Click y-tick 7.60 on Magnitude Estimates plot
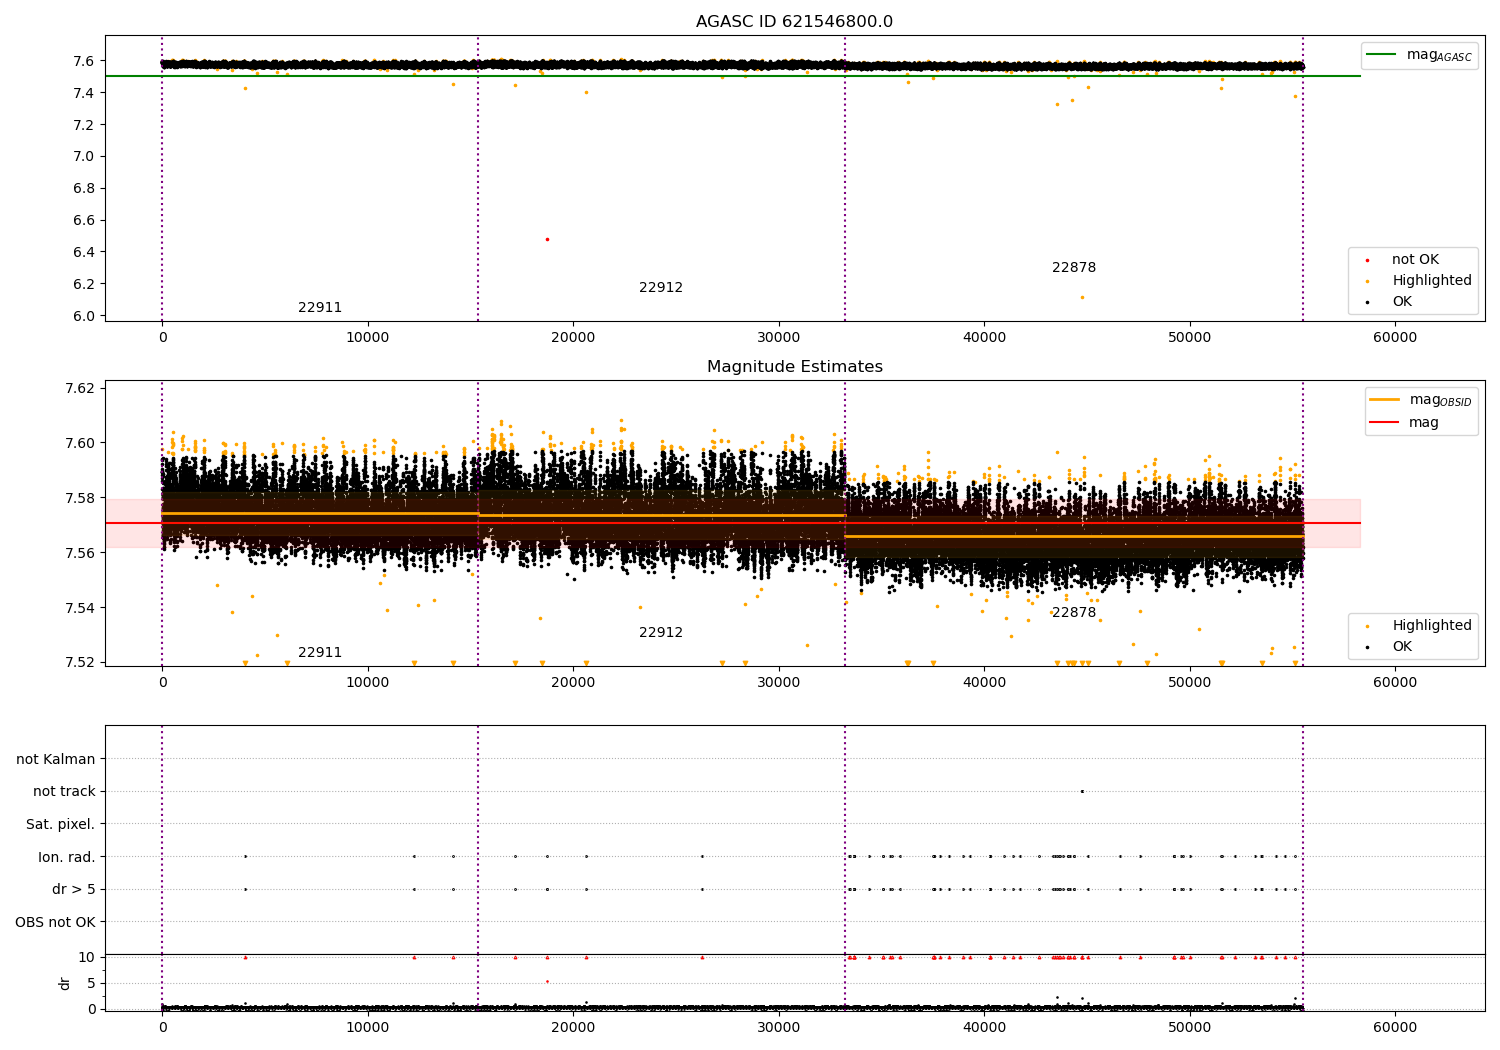 point(80,443)
